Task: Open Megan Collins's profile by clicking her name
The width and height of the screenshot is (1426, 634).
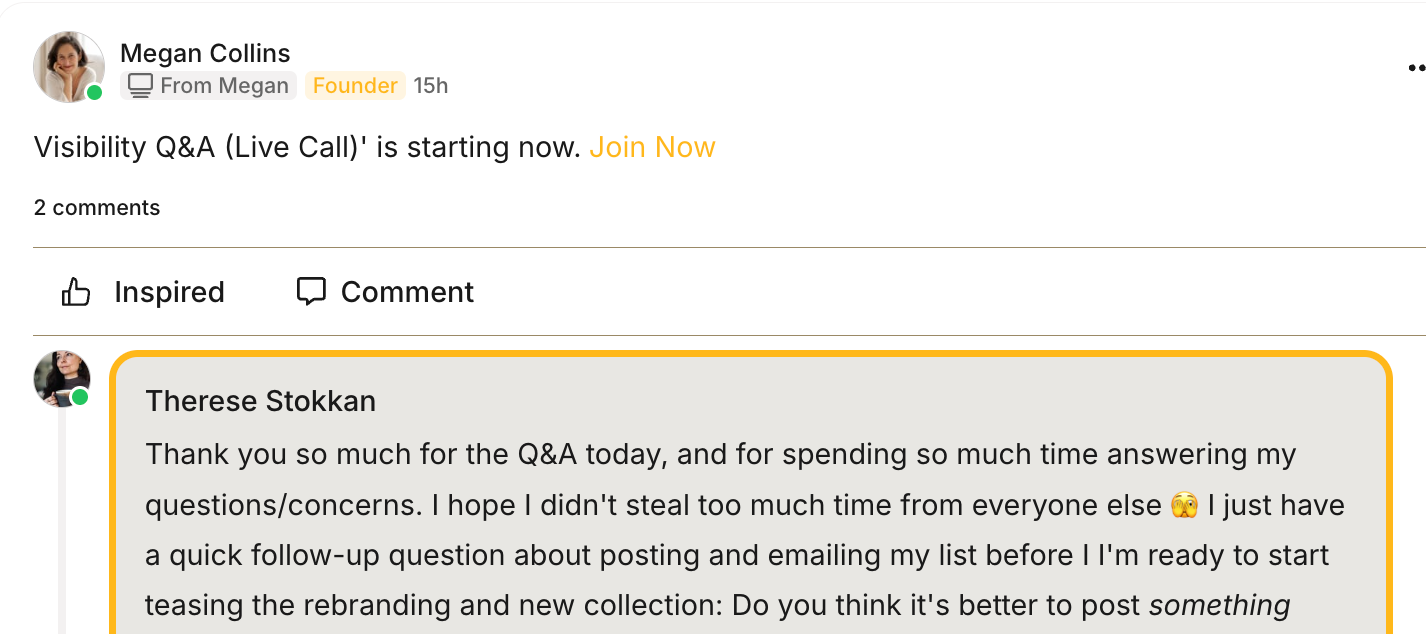Action: (x=205, y=52)
